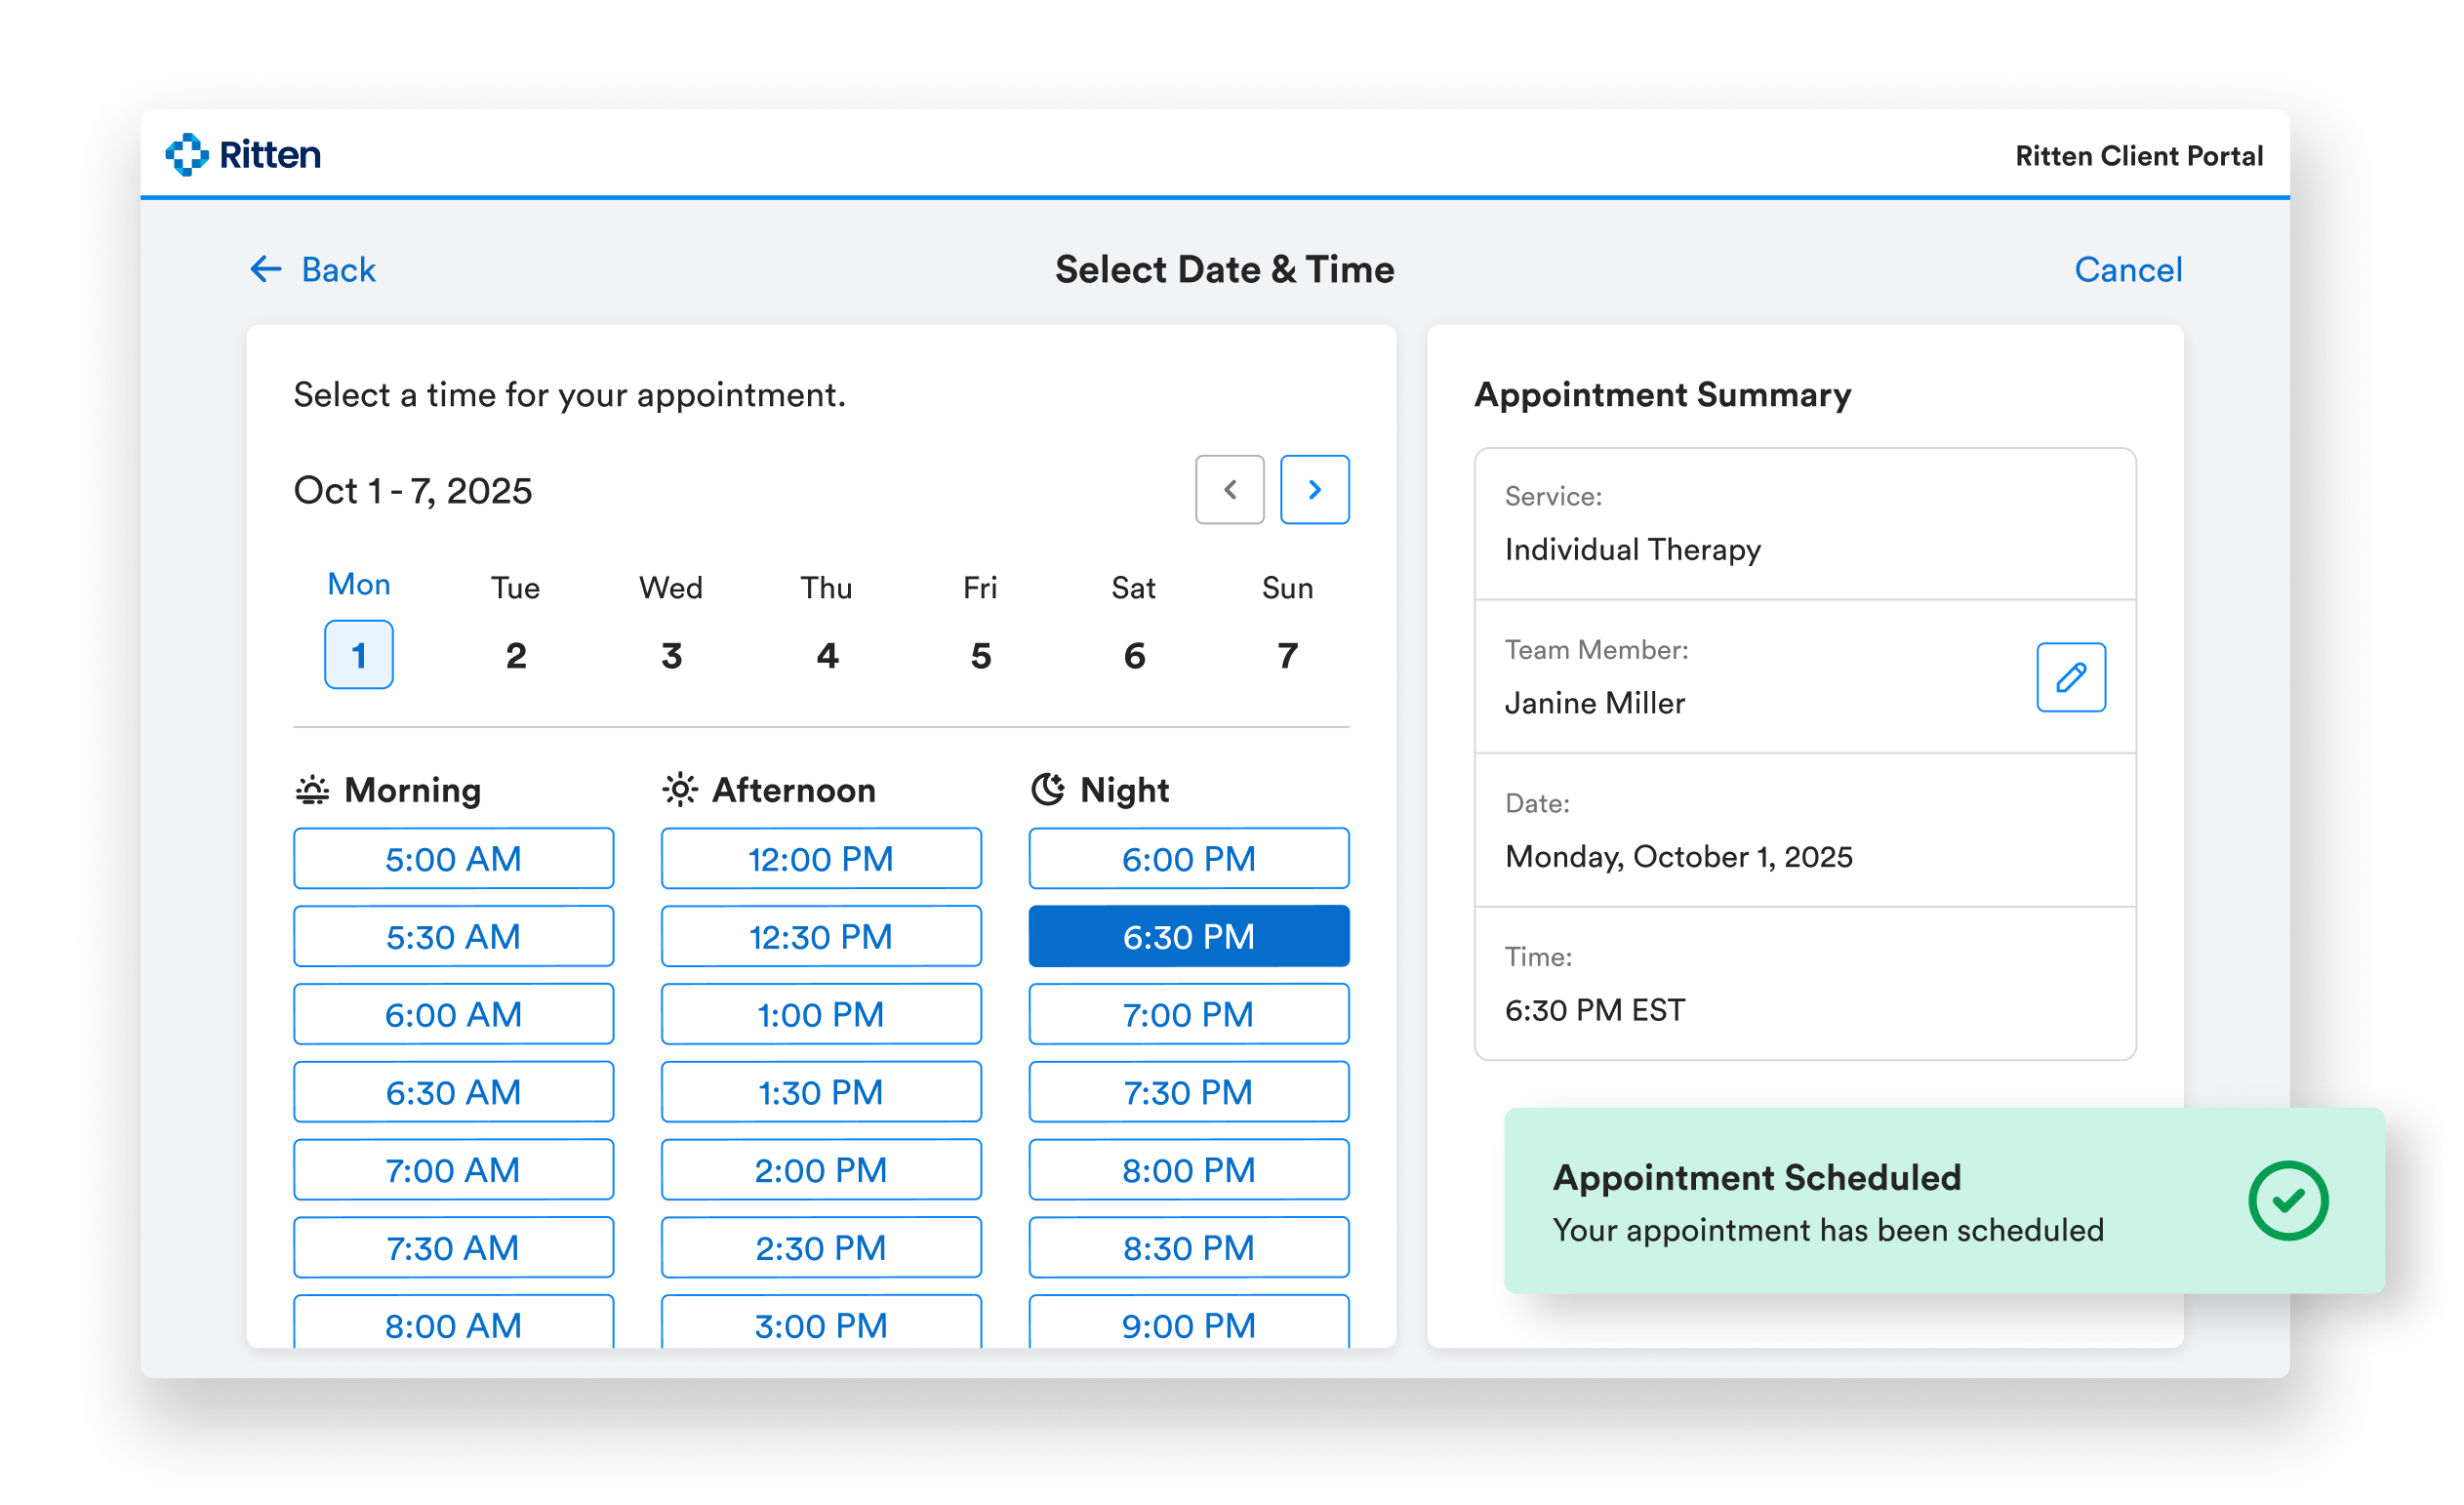This screenshot has height=1505, width=2464.
Task: Go to next week with right chevron
Action: click(x=1314, y=490)
